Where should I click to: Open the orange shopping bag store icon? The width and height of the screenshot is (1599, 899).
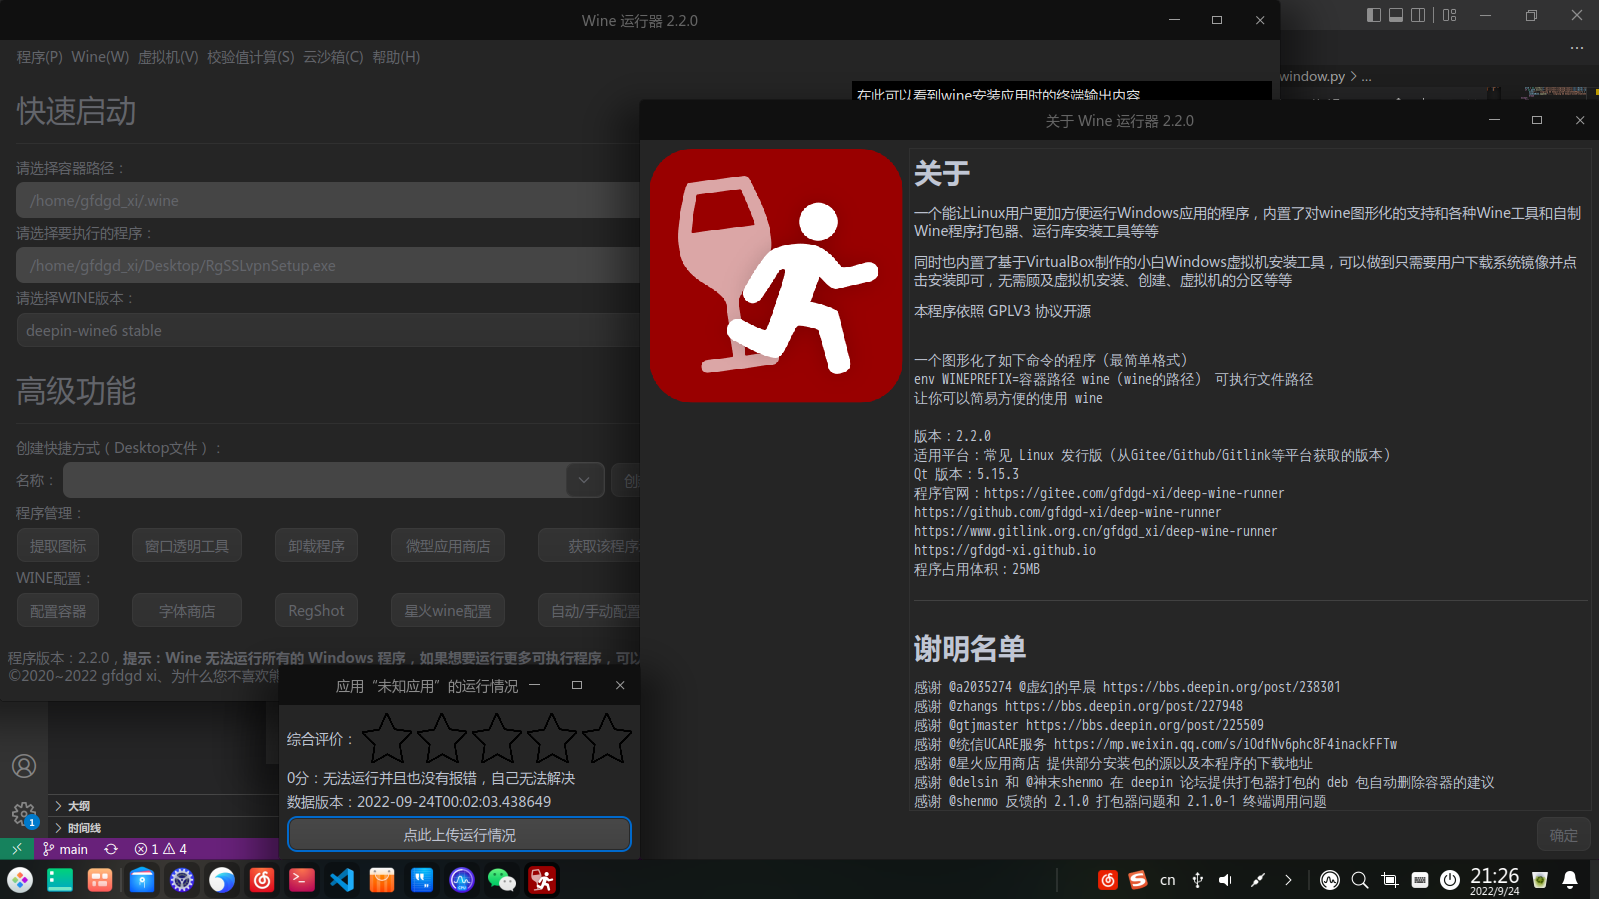coord(382,880)
